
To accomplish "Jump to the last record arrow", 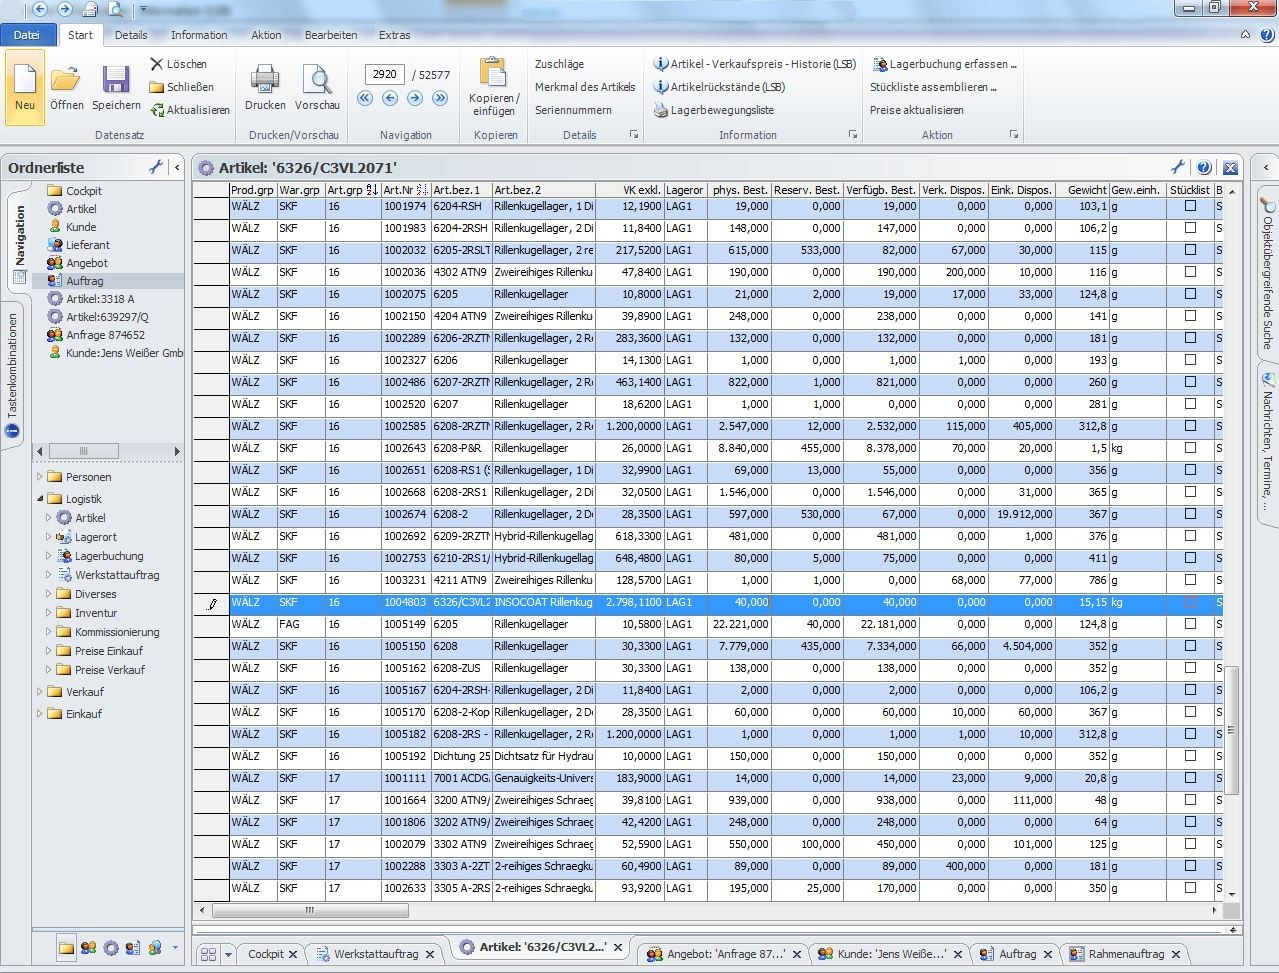I will click(x=440, y=98).
